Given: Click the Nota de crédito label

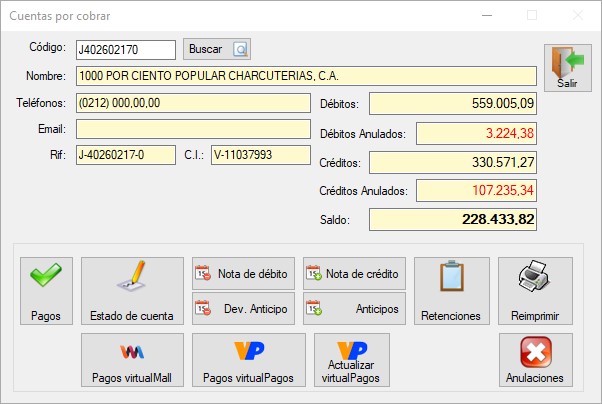Looking at the screenshot, I should [x=362, y=273].
